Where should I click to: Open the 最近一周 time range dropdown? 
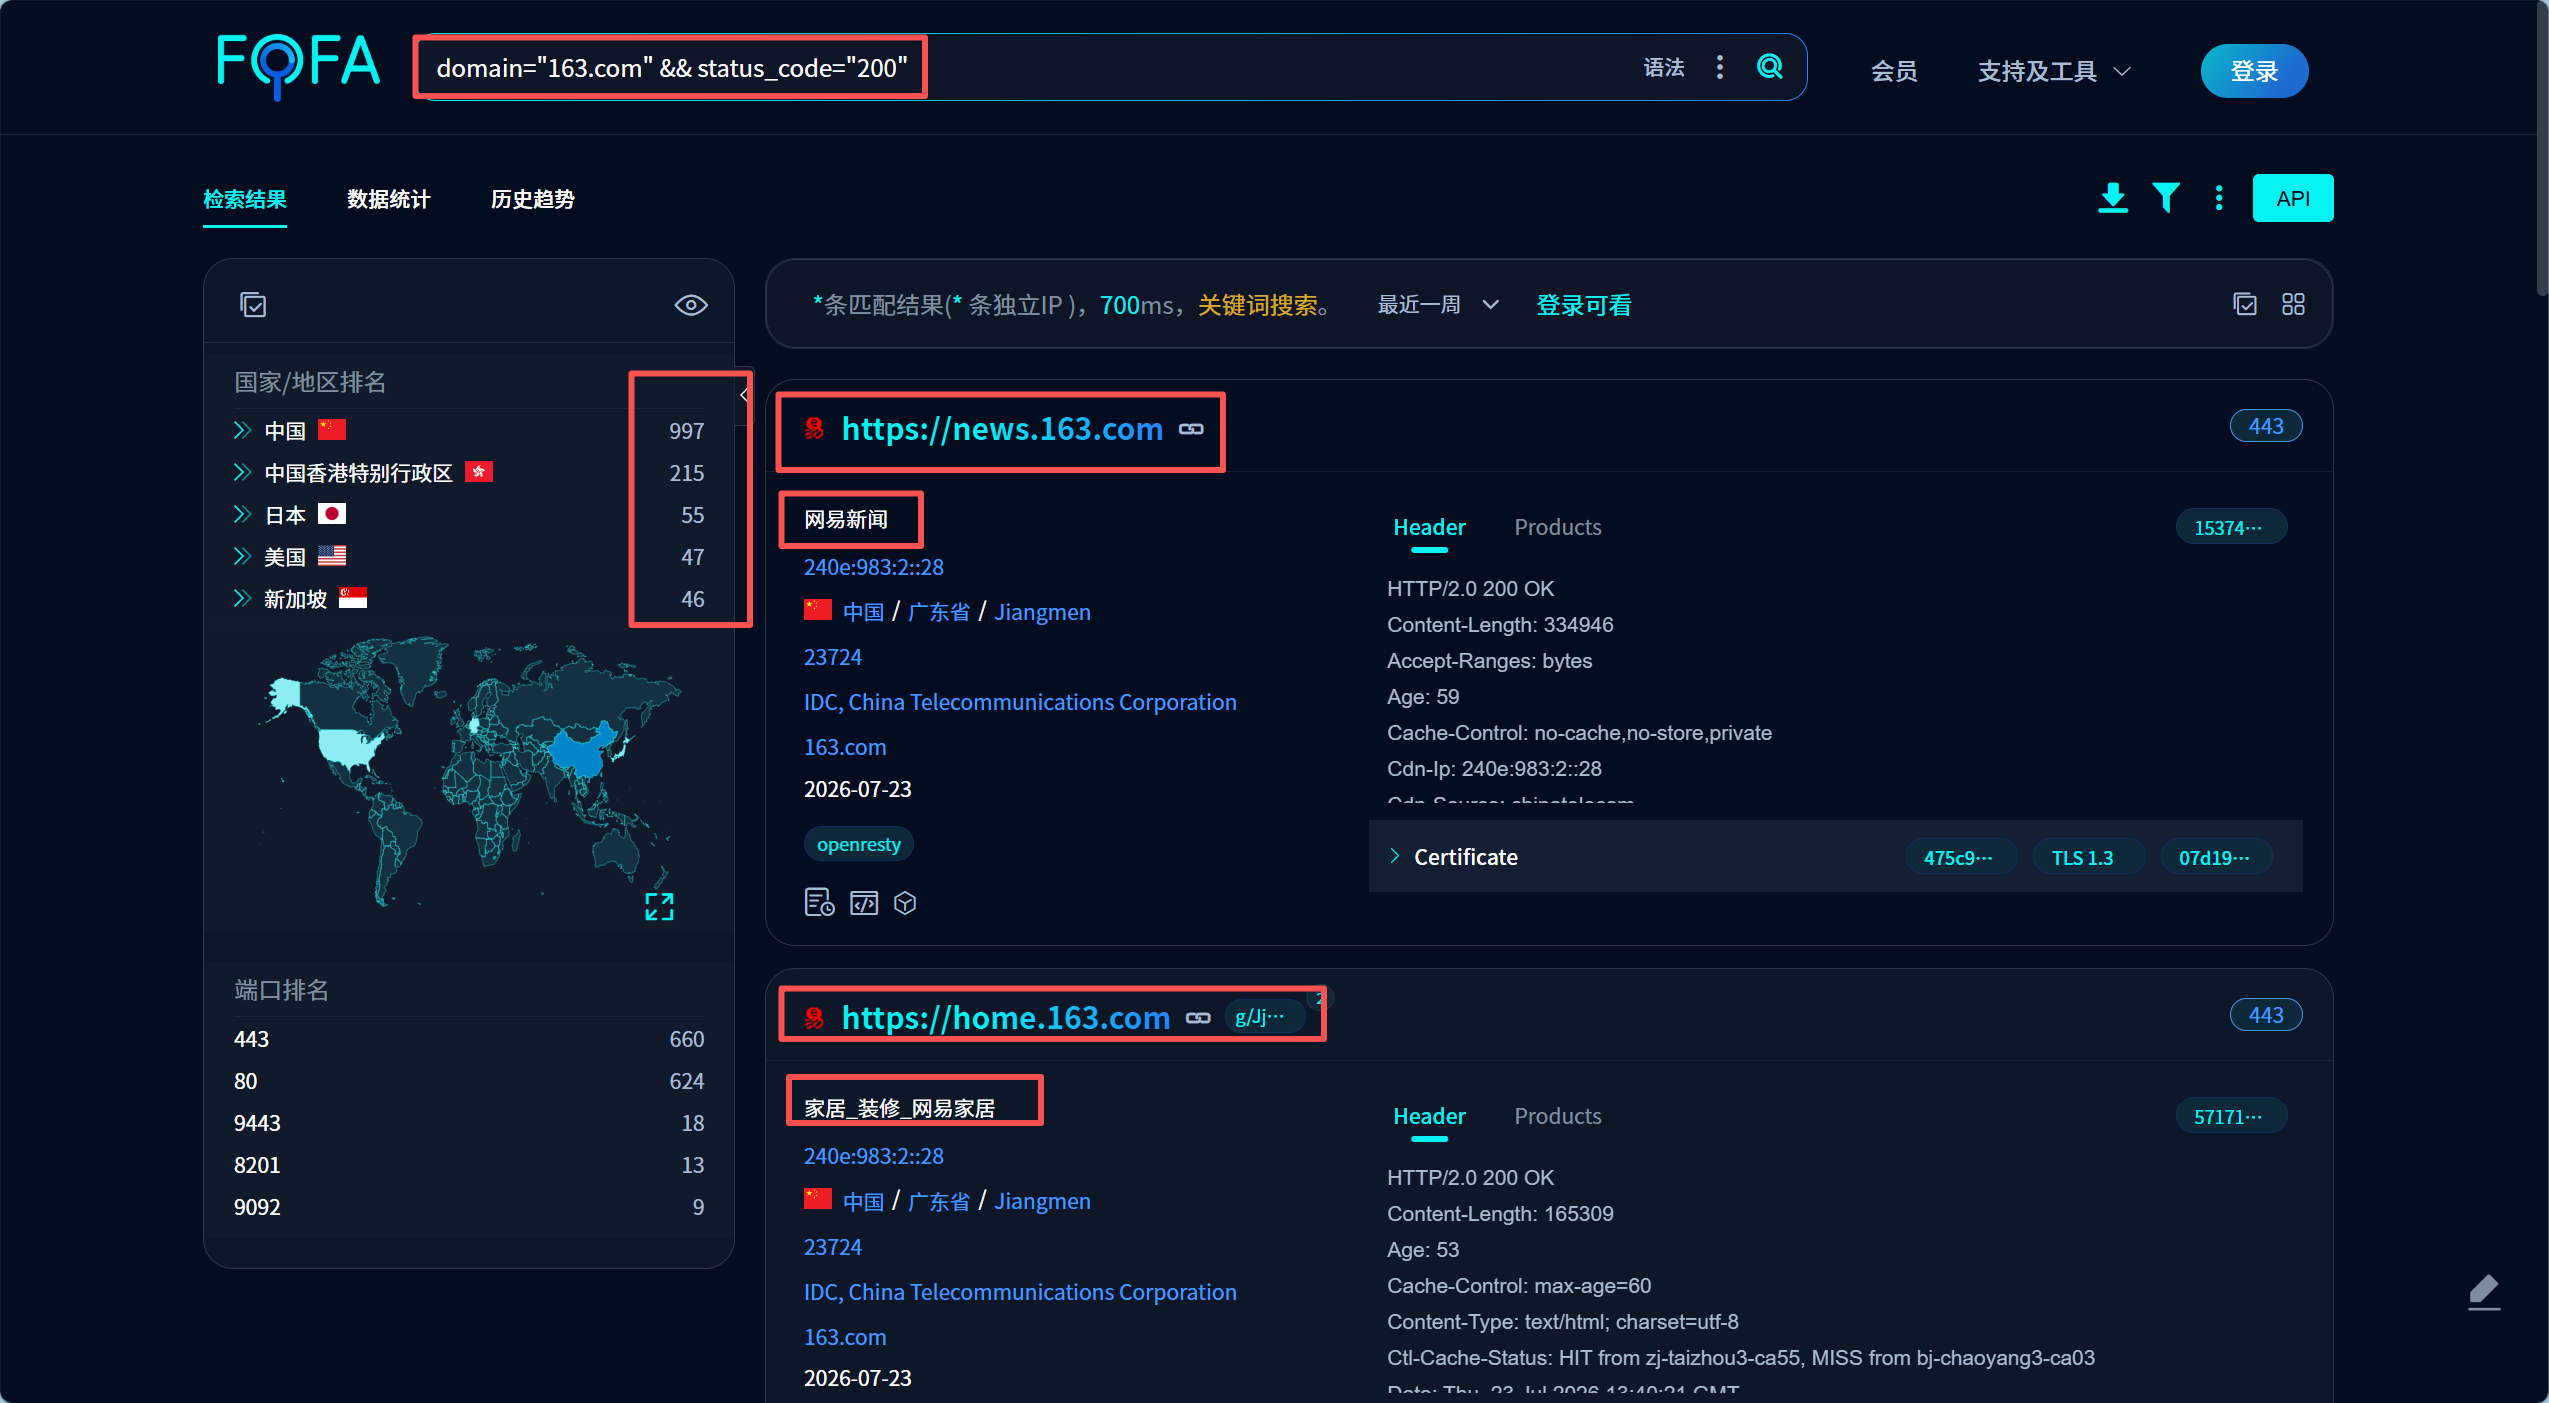coord(1438,304)
